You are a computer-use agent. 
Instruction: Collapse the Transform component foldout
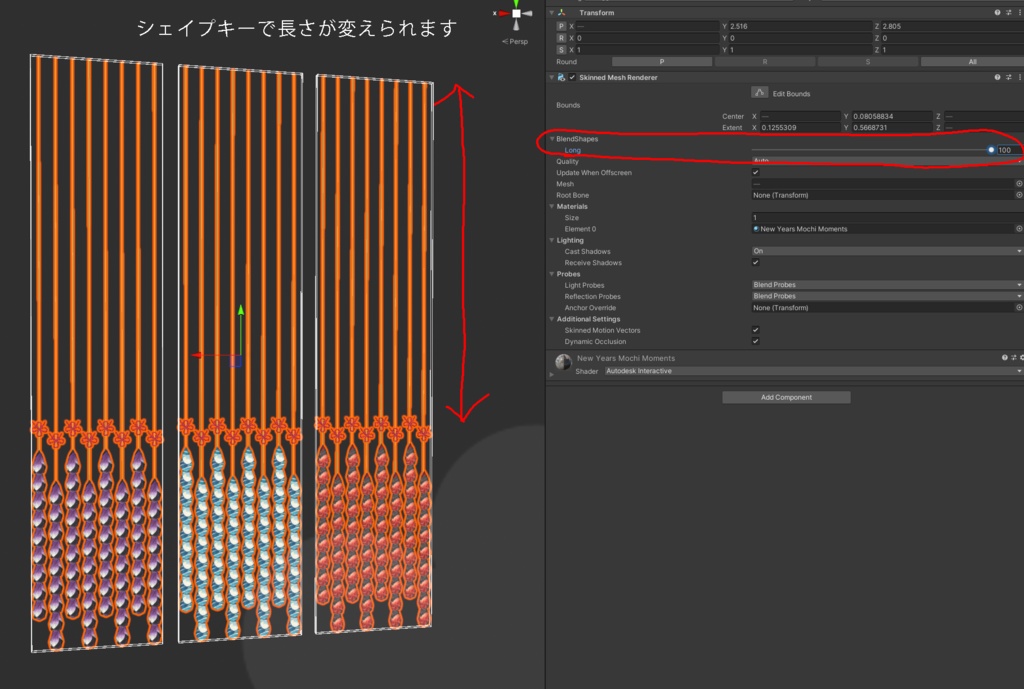[x=551, y=12]
